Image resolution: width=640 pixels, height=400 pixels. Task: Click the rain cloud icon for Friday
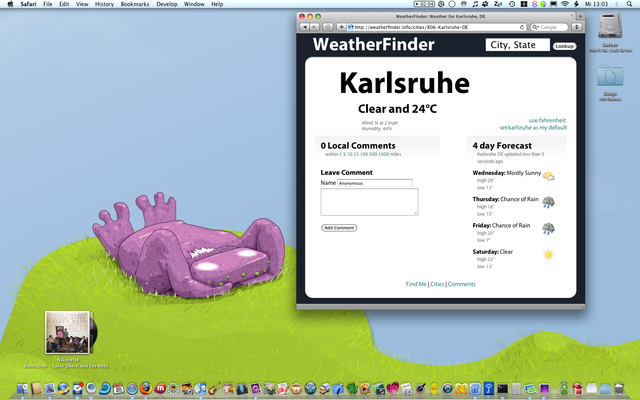pos(549,229)
